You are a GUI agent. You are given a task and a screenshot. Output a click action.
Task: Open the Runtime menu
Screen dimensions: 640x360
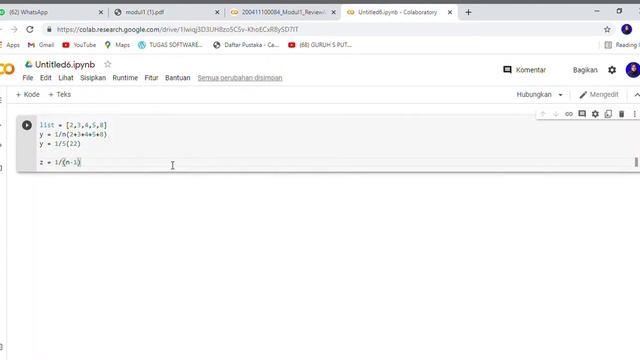pos(125,78)
